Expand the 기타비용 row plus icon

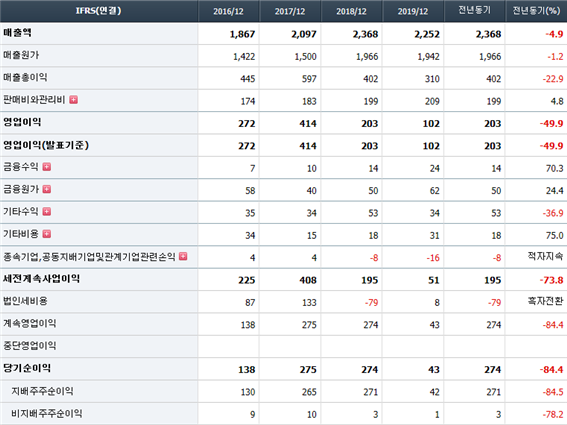[x=47, y=234]
